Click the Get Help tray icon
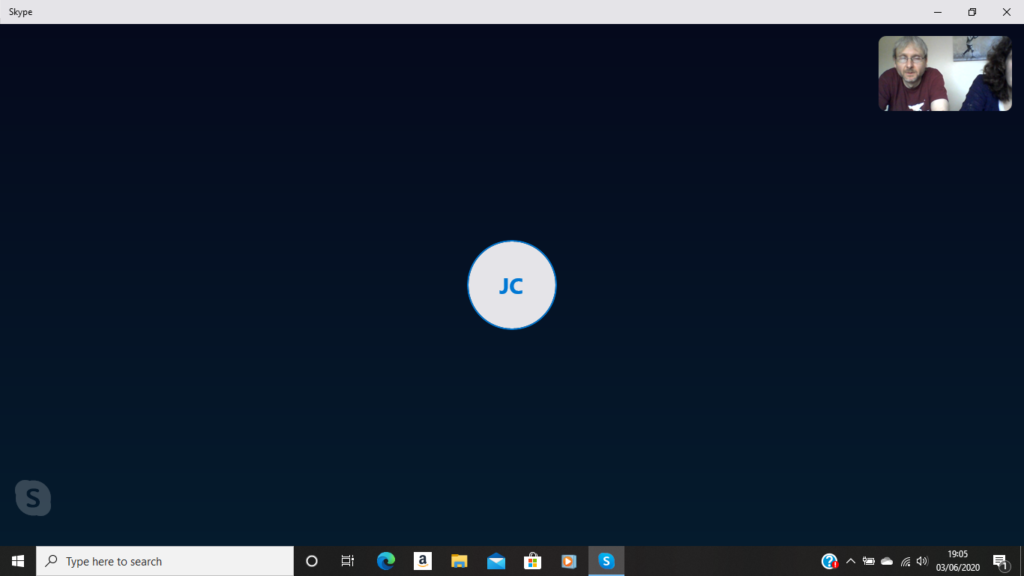This screenshot has height=576, width=1024. pos(829,561)
